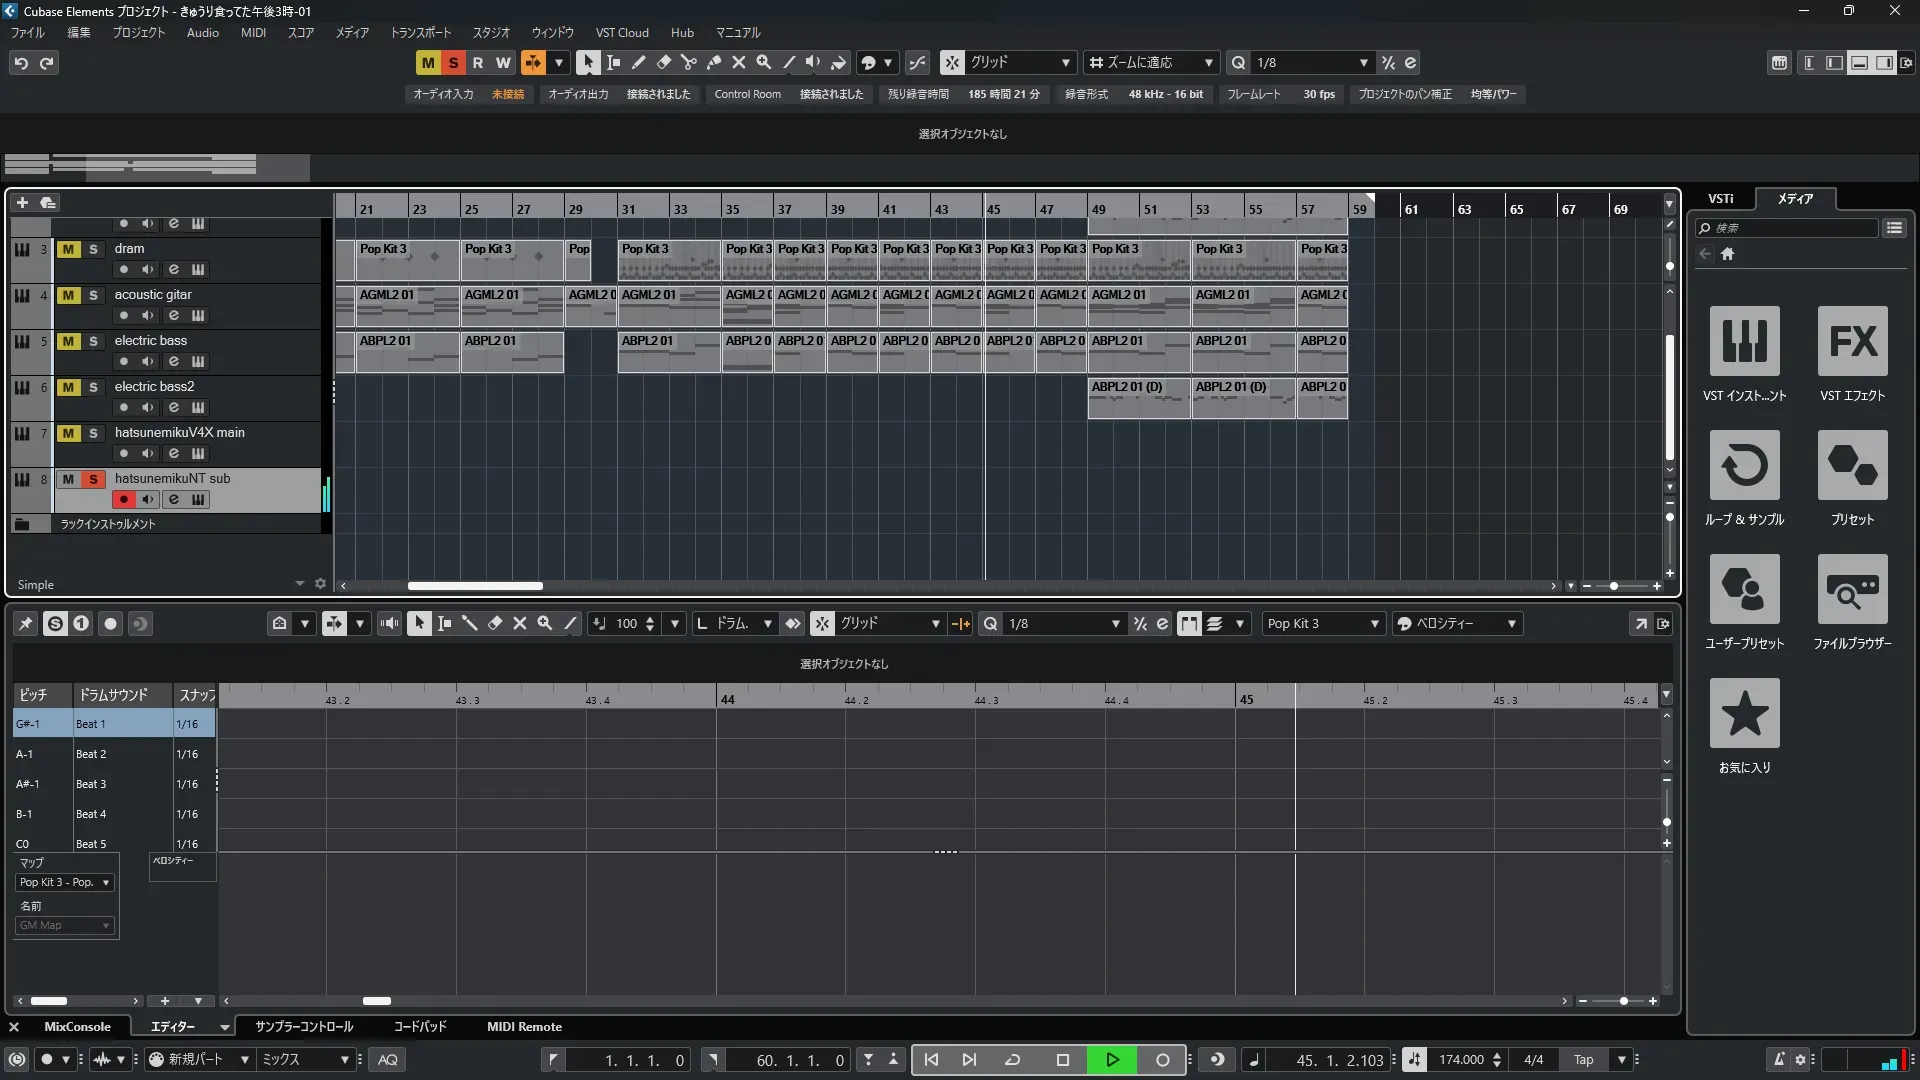Image resolution: width=1920 pixels, height=1080 pixels.
Task: Open the velocity (ベロシティー) dropdown in the editor
Action: click(x=1456, y=623)
